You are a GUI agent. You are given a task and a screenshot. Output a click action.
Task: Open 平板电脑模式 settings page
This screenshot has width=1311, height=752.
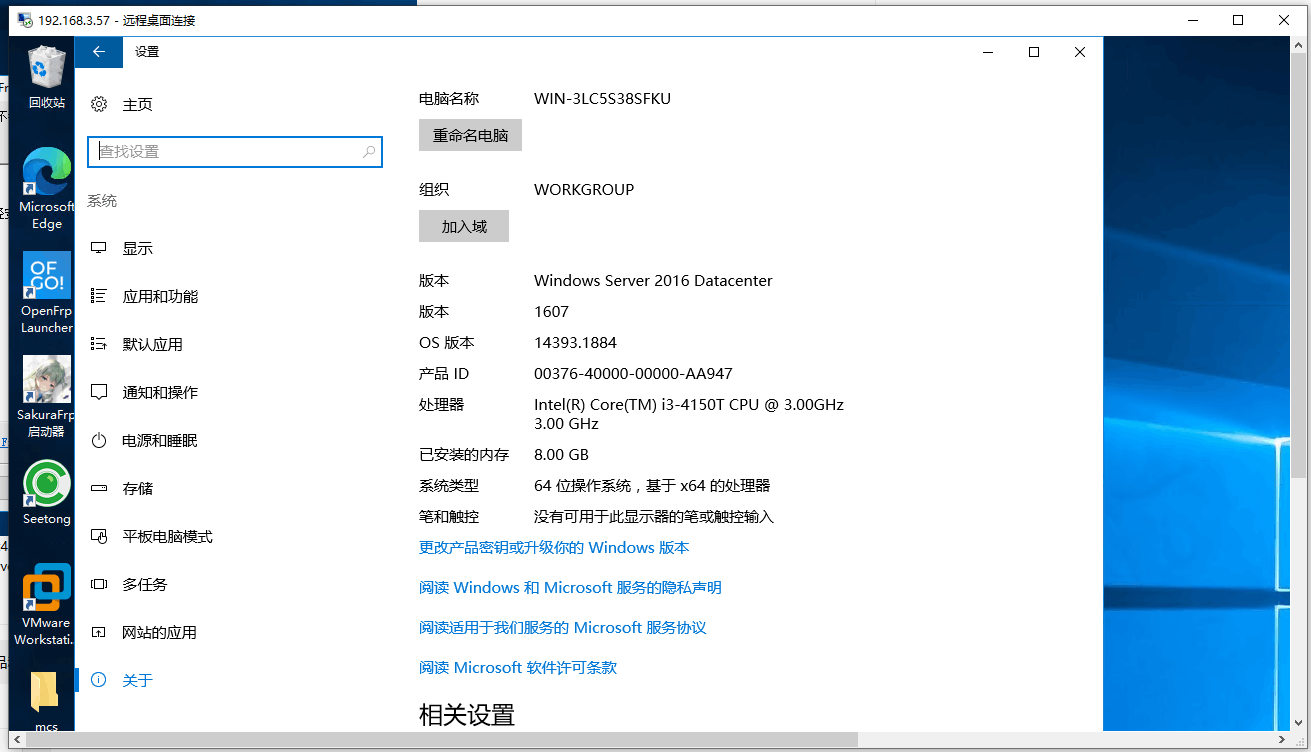tap(167, 536)
